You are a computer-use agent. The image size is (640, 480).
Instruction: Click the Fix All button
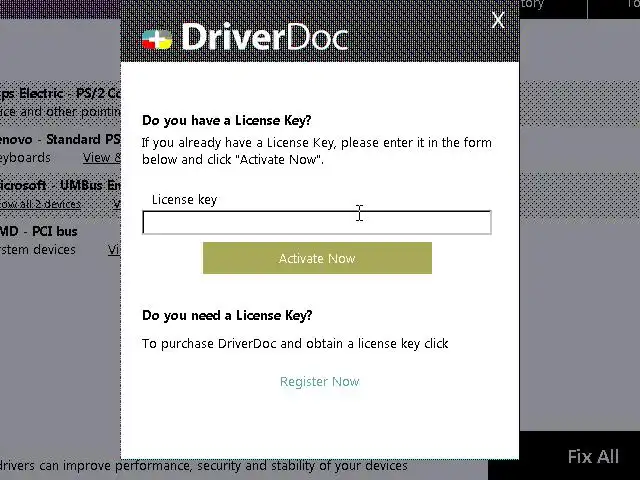click(593, 456)
